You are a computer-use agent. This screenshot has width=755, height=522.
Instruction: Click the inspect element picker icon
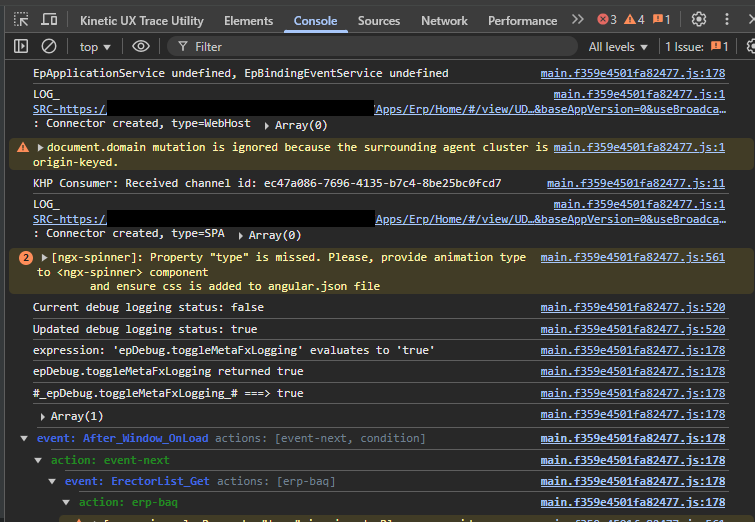tap(21, 20)
